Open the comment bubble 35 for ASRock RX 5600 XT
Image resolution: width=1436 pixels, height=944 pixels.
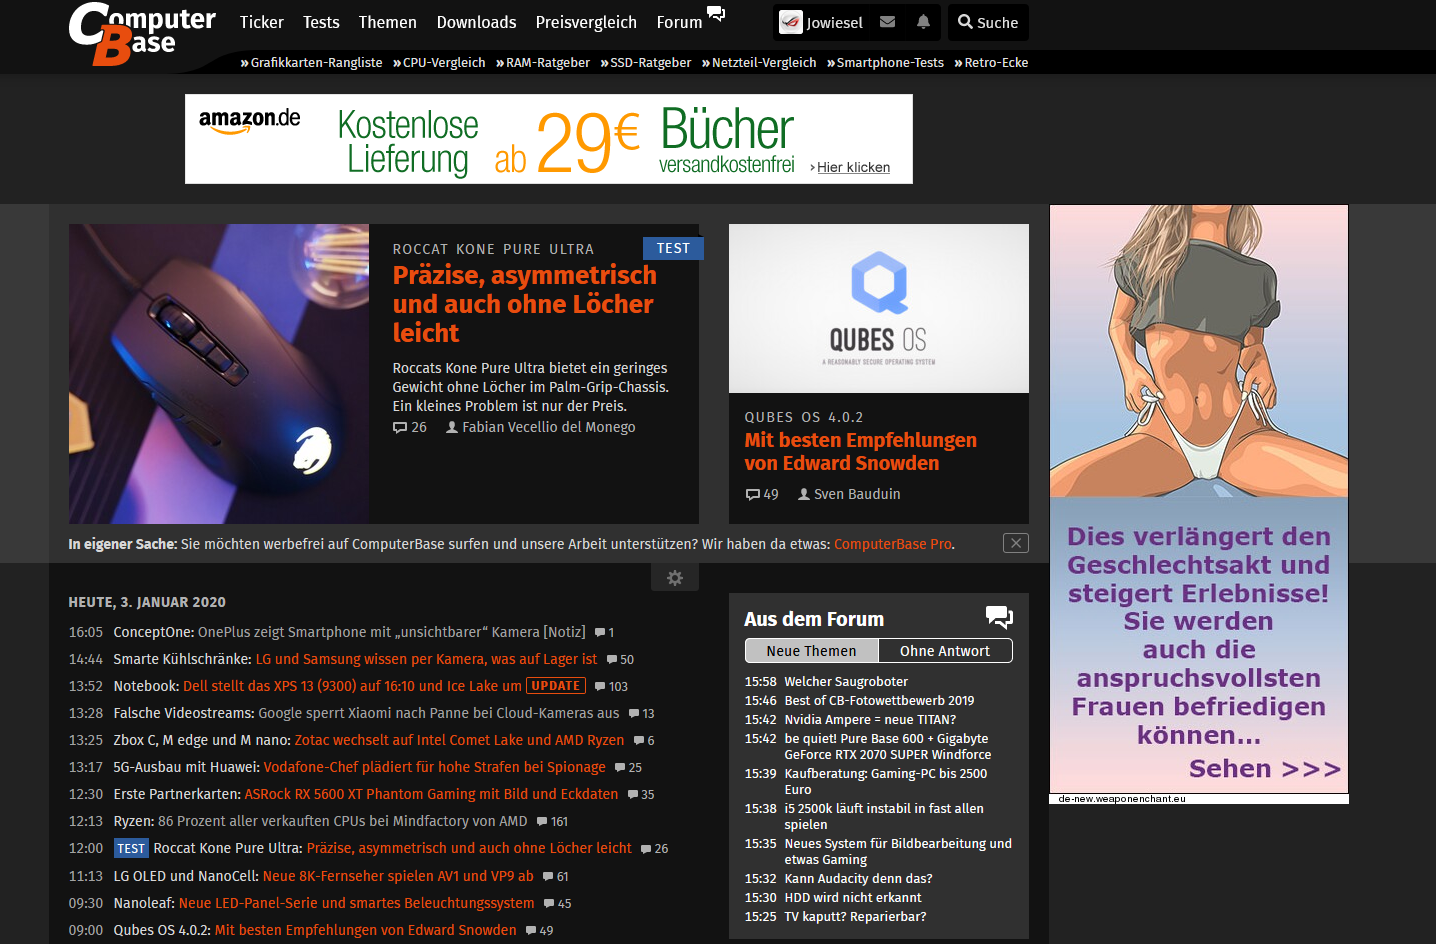(x=641, y=795)
